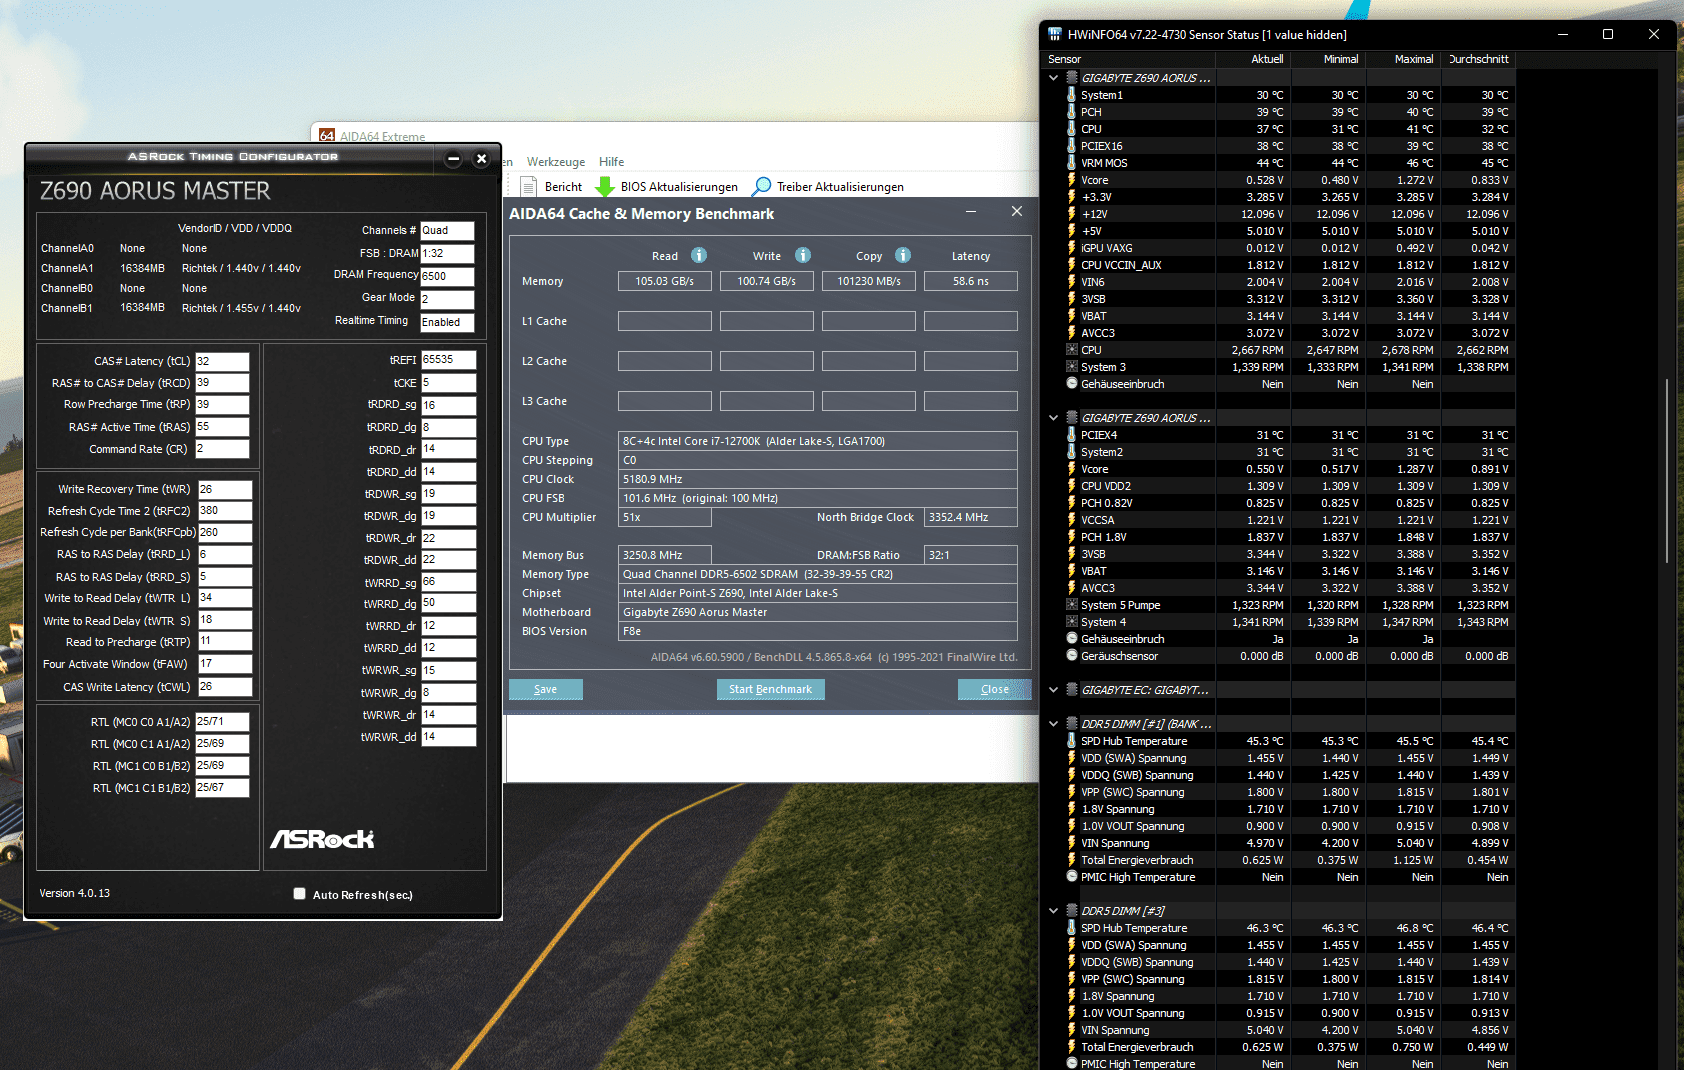Click the GIGABYTE EC chip icon
The image size is (1684, 1070).
1072,690
